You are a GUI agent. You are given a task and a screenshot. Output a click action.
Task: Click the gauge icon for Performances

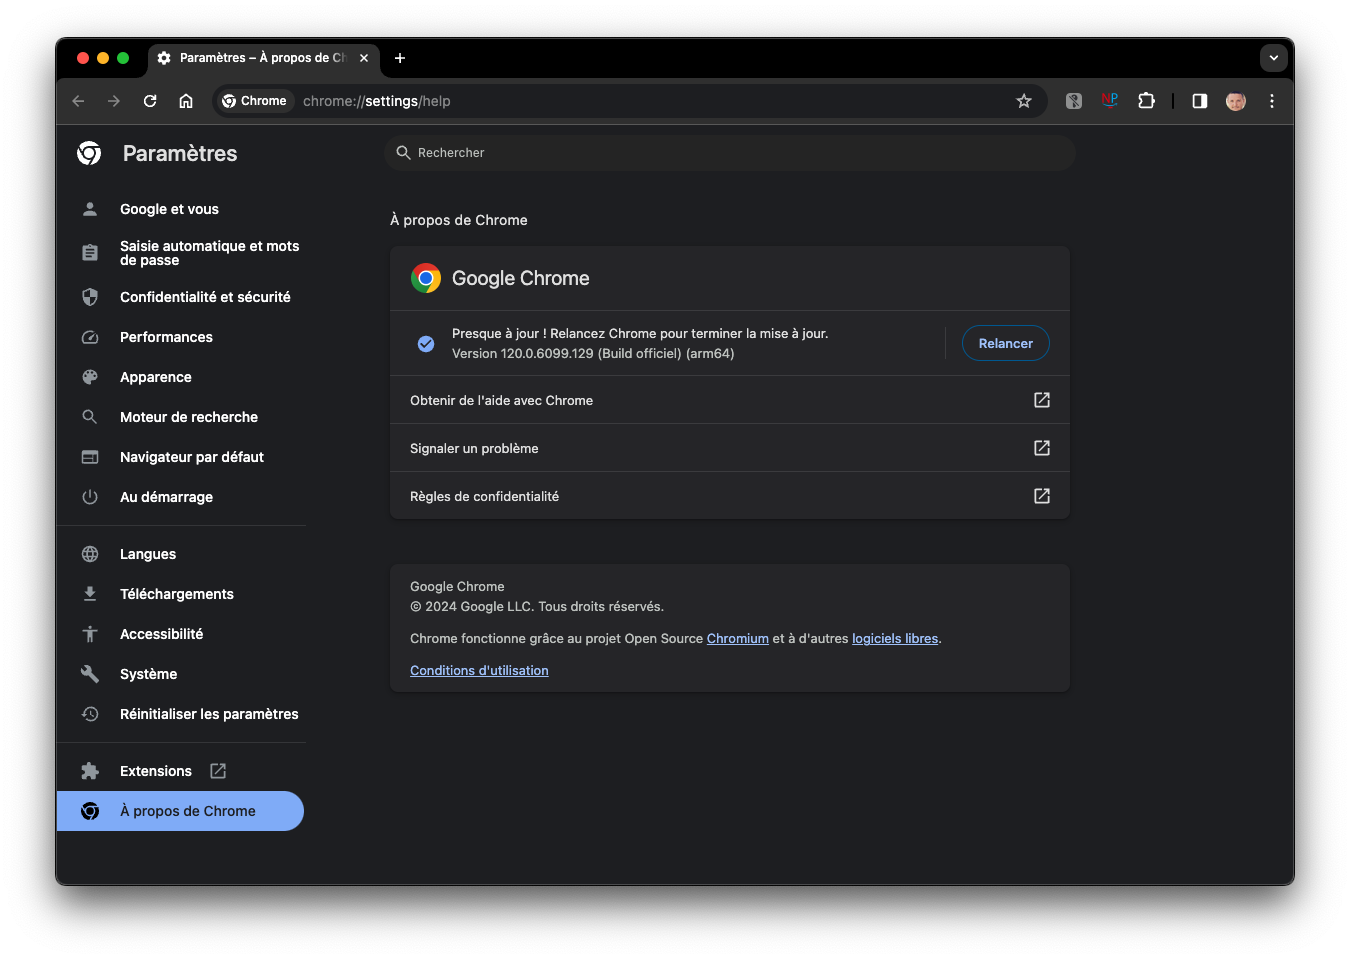pos(90,337)
